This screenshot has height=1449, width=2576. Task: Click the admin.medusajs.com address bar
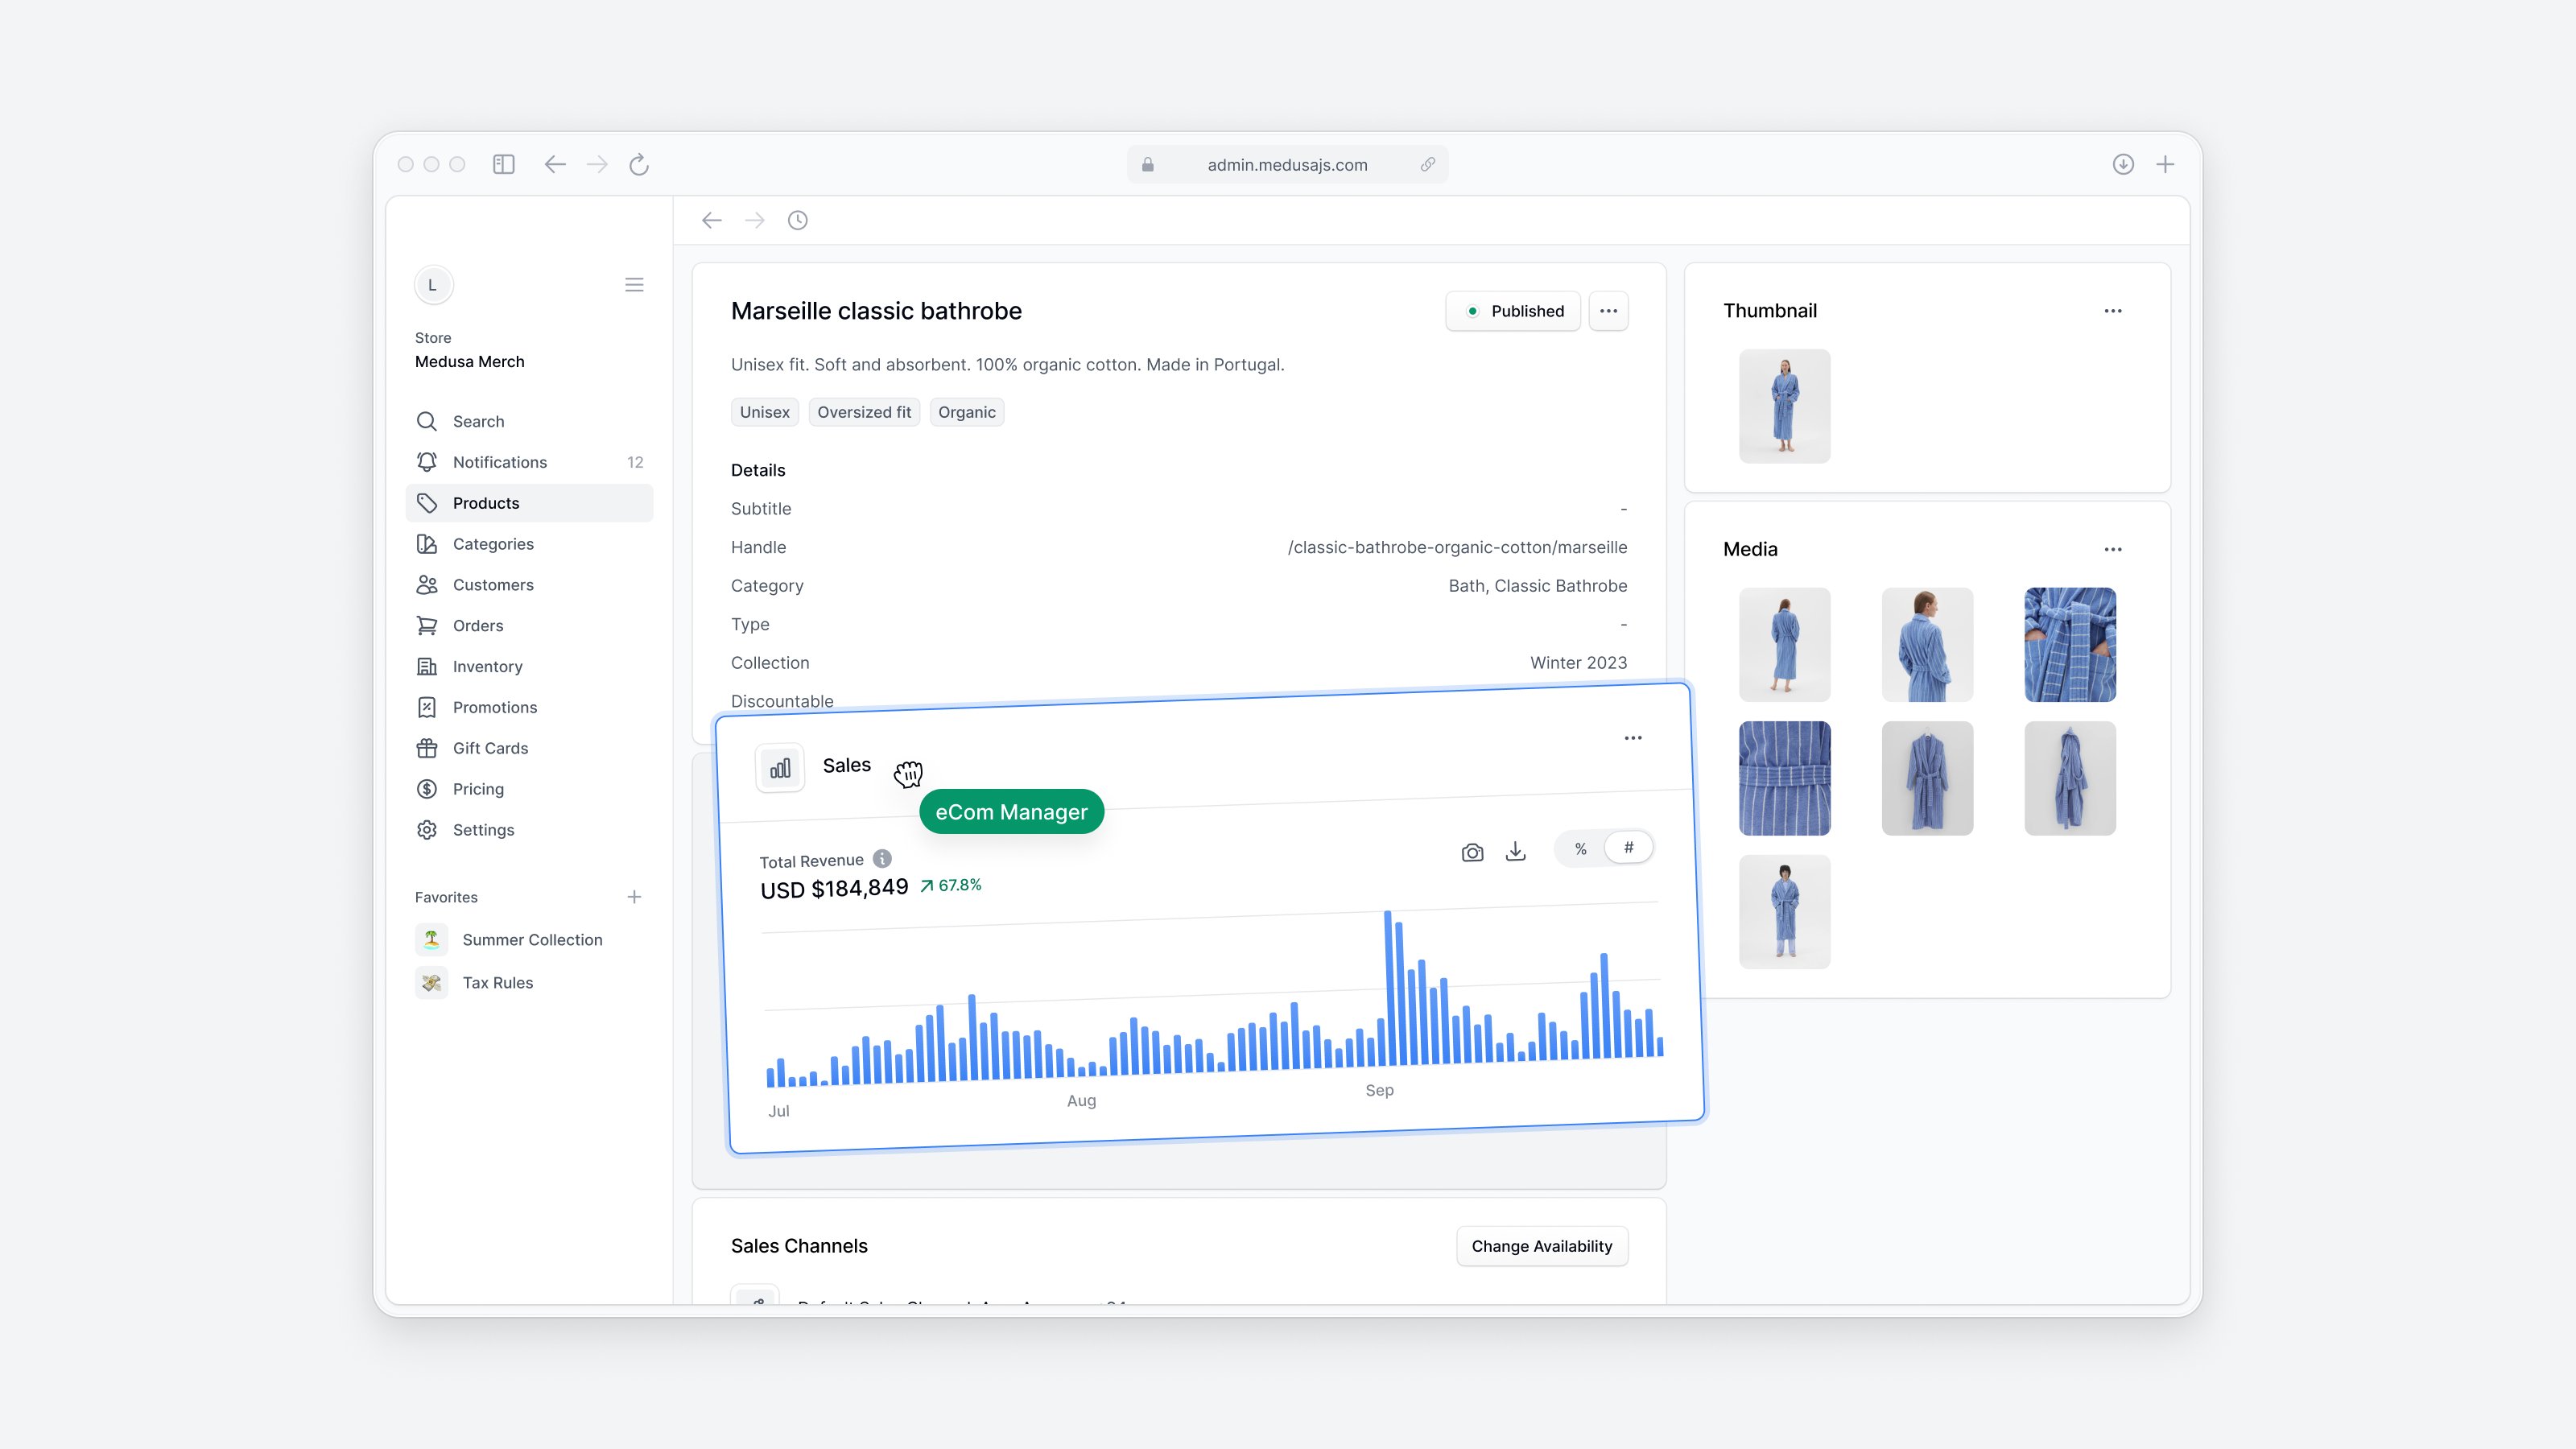(1287, 165)
